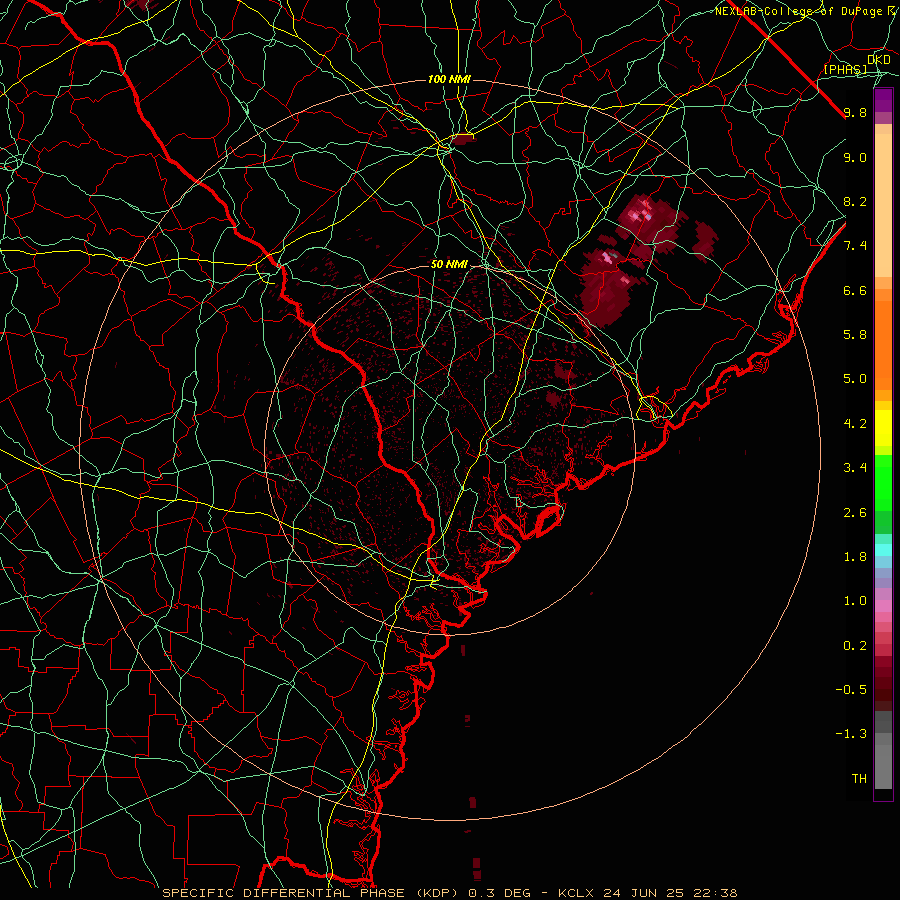Click the 1.8 scale value
900x900 pixels.
pos(855,557)
